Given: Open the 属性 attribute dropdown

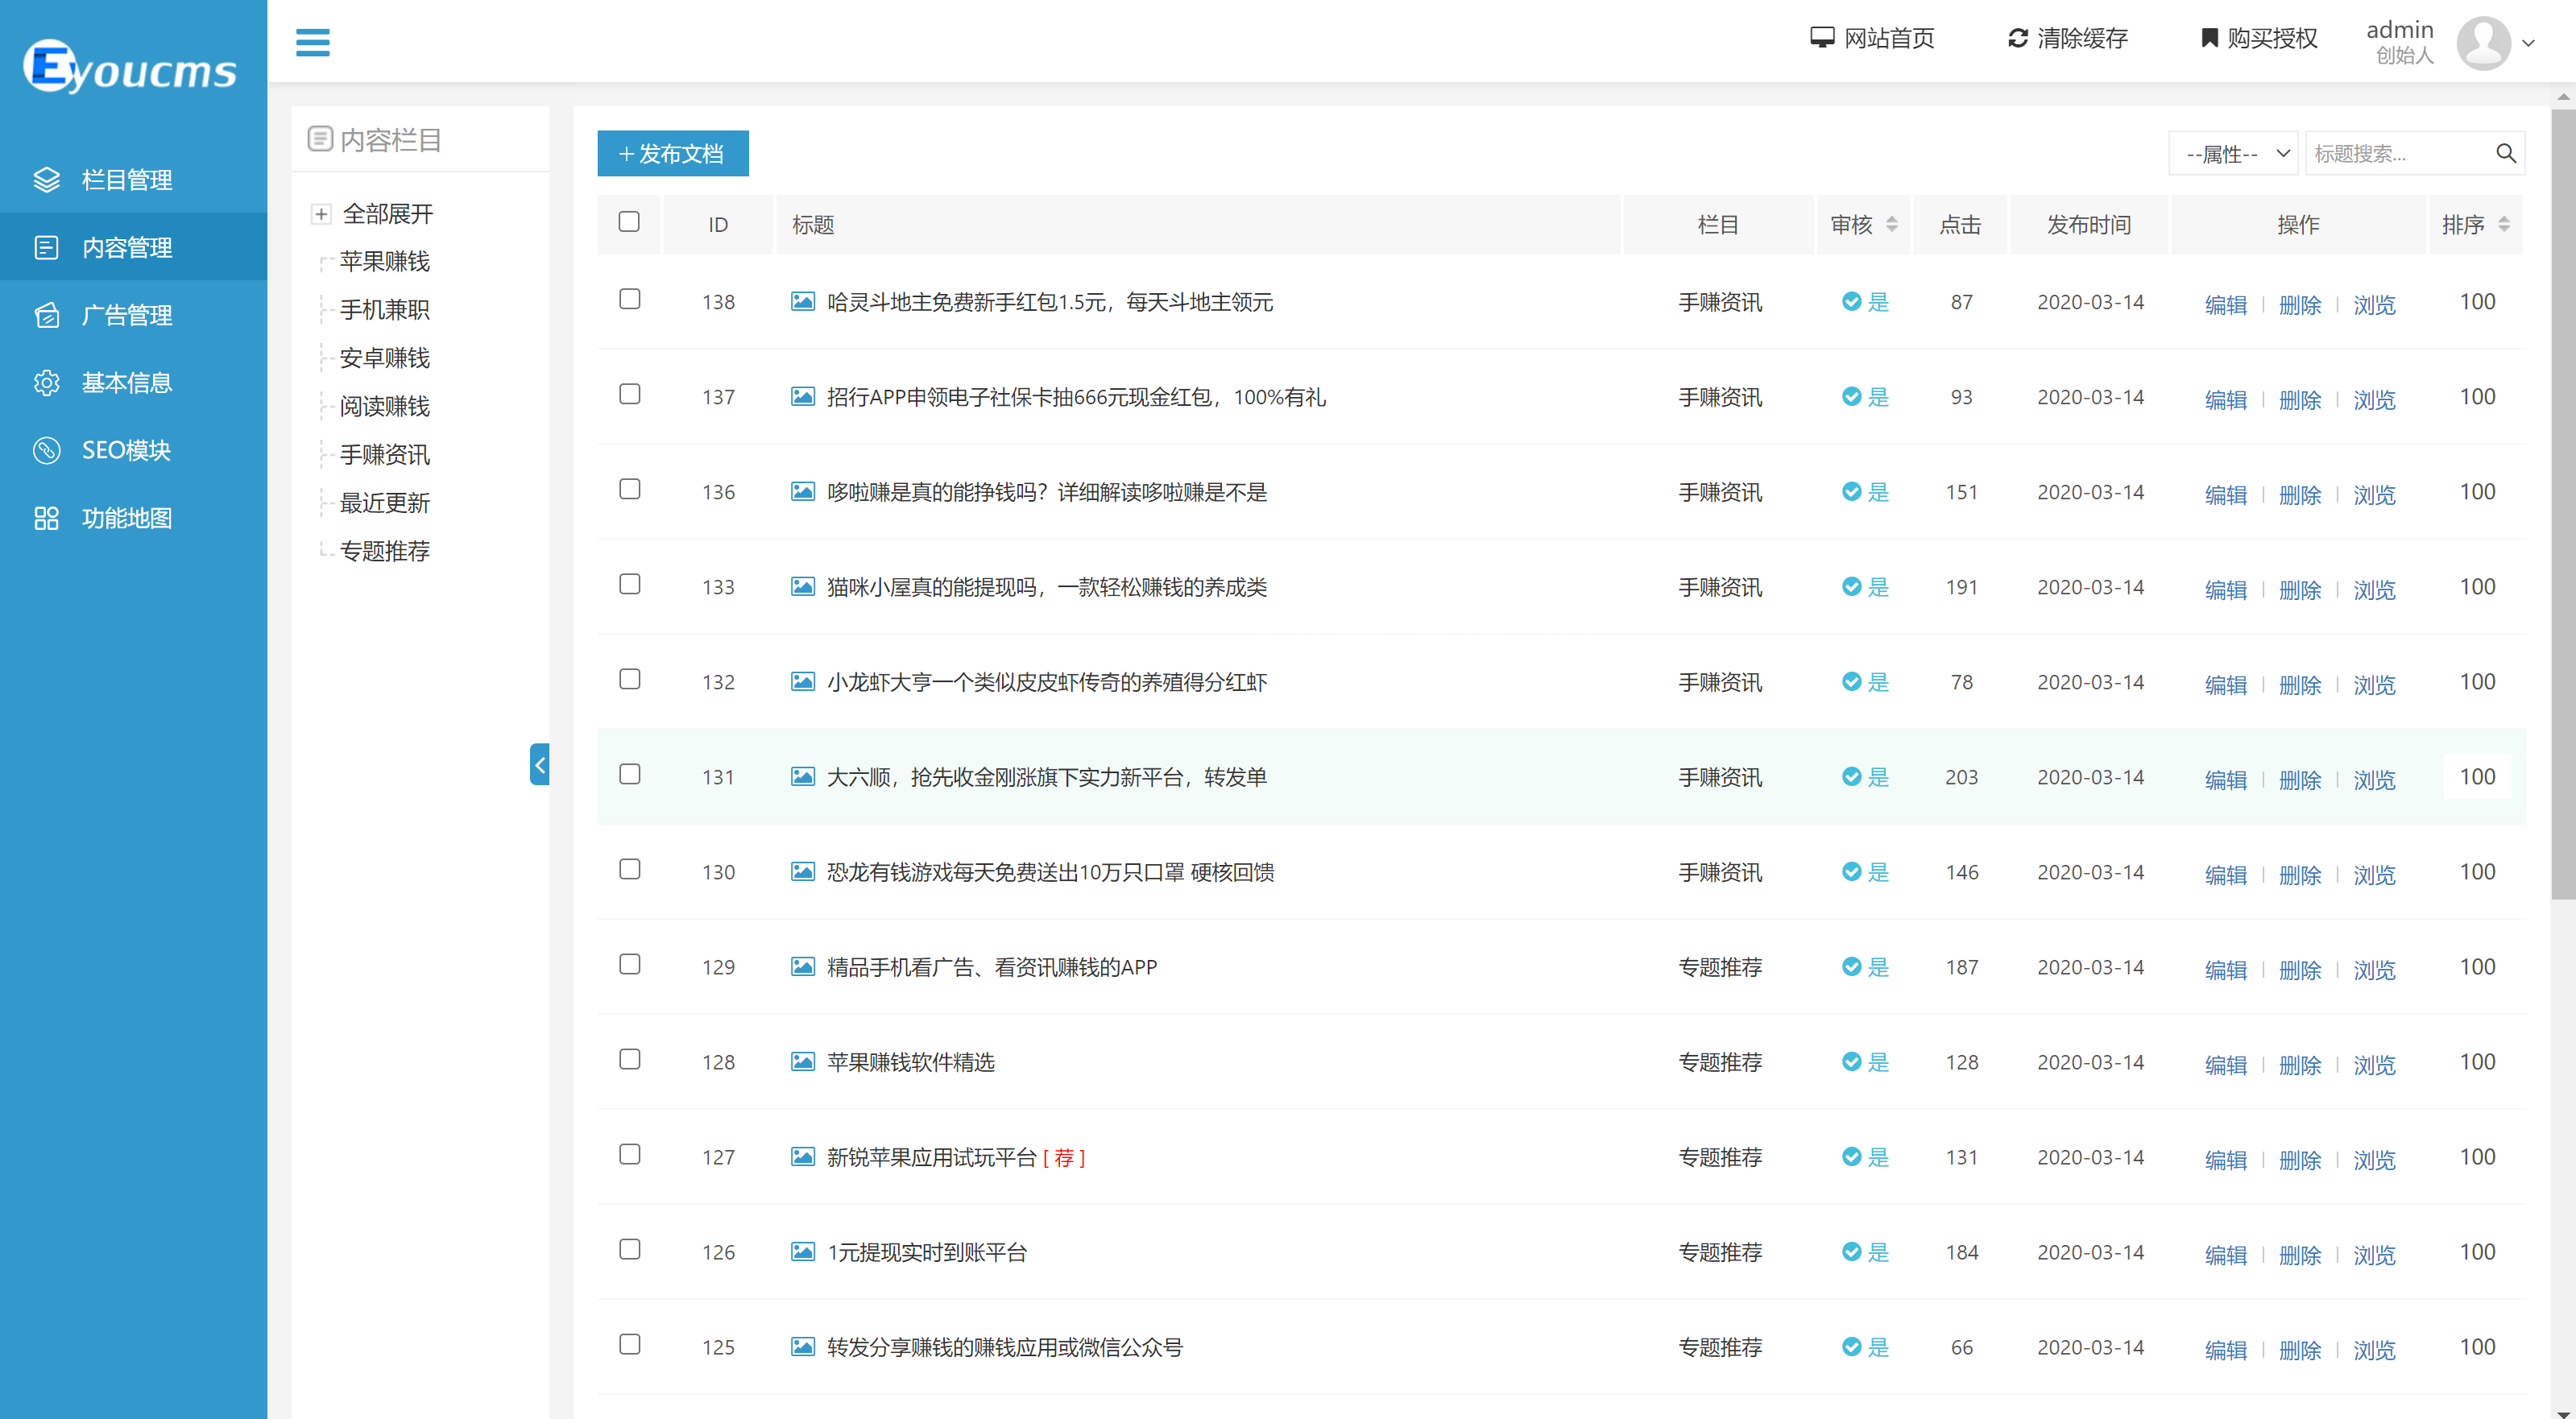Looking at the screenshot, I should [2234, 153].
